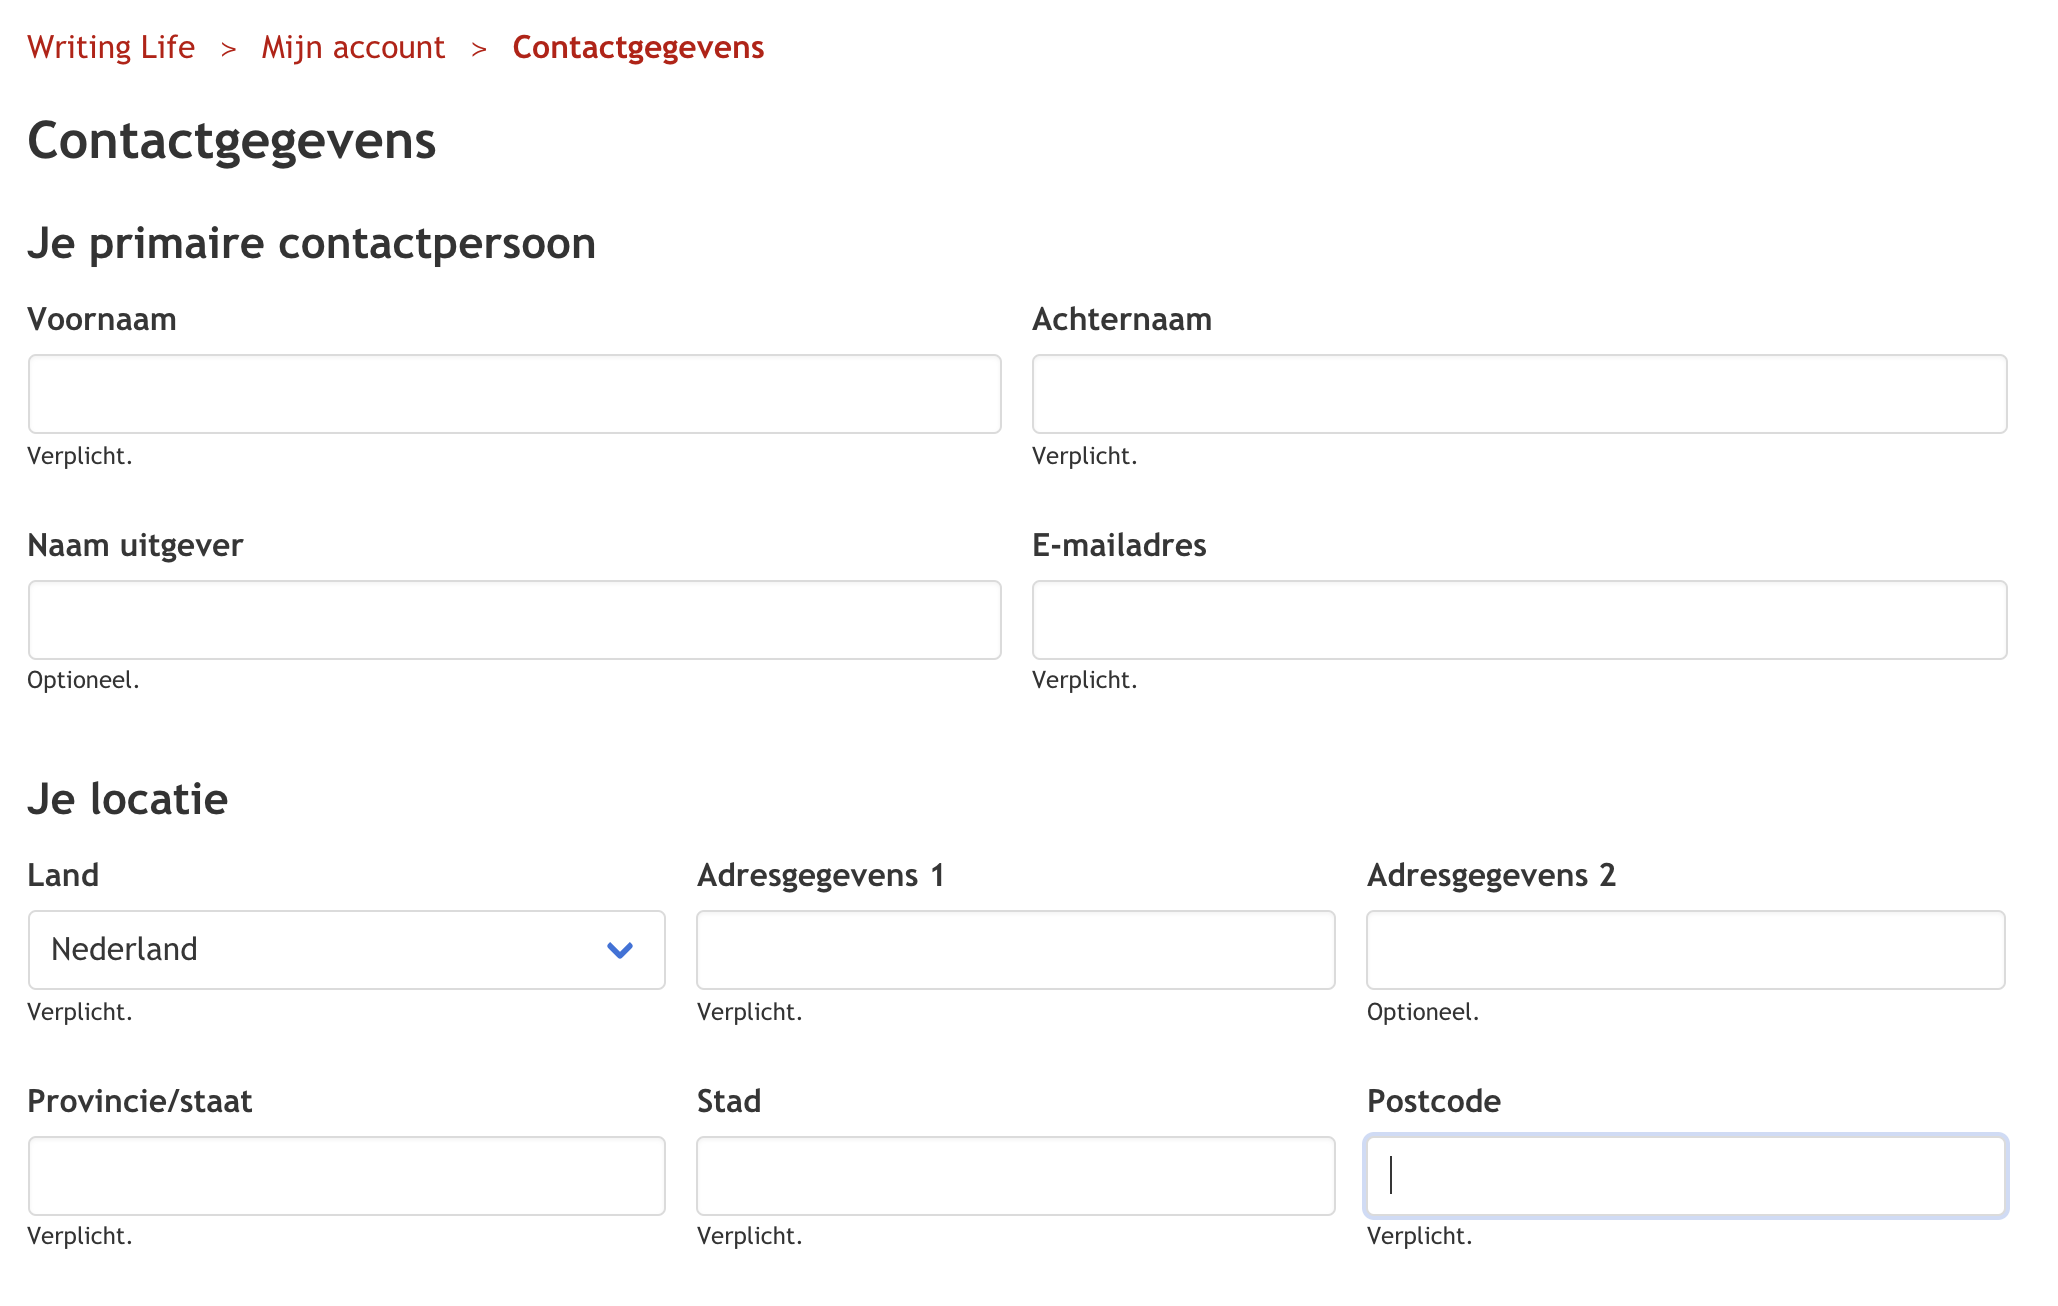Click the blue chevron on the Nederland selector
The width and height of the screenshot is (2058, 1306).
620,950
